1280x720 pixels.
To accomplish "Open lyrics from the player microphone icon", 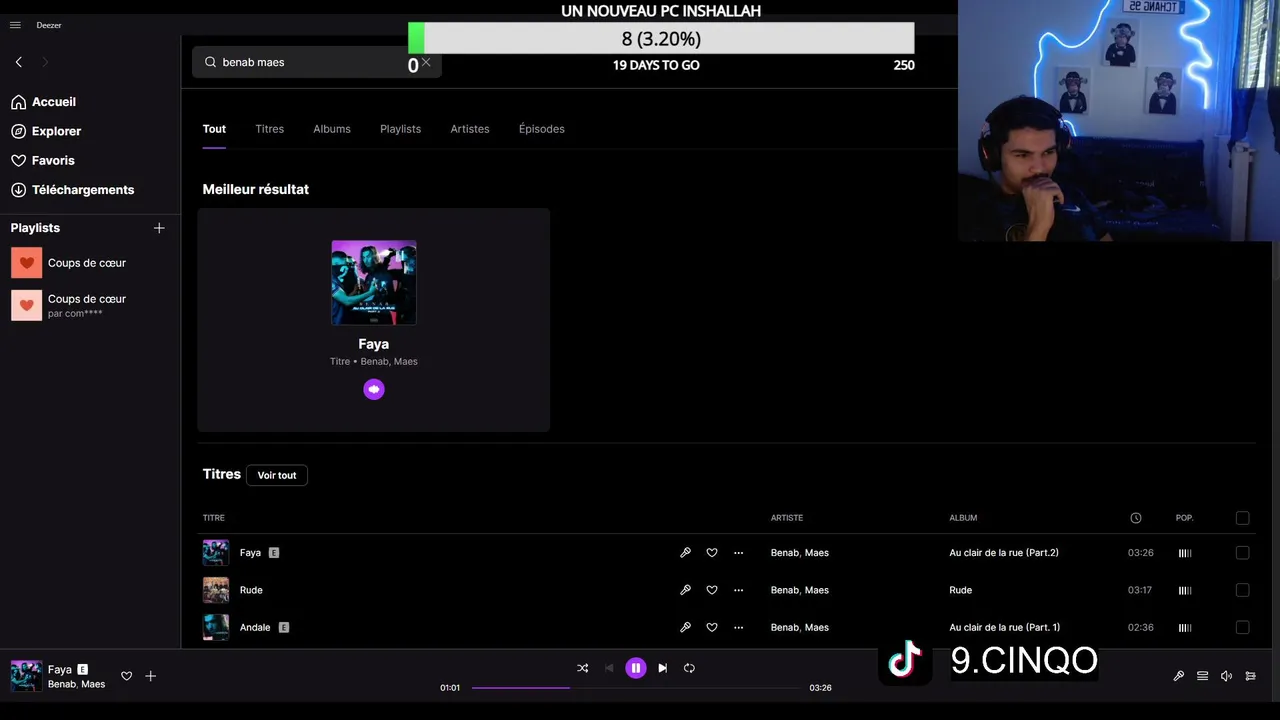I will pyautogui.click(x=1179, y=676).
